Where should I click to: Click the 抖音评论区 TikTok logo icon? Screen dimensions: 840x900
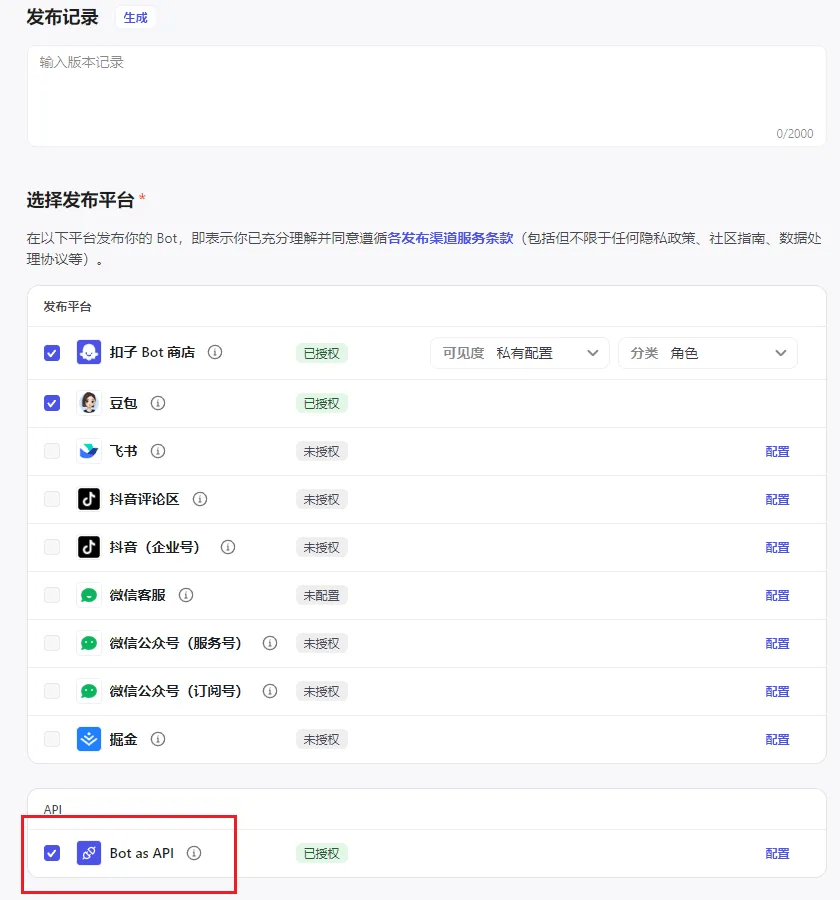pos(89,499)
